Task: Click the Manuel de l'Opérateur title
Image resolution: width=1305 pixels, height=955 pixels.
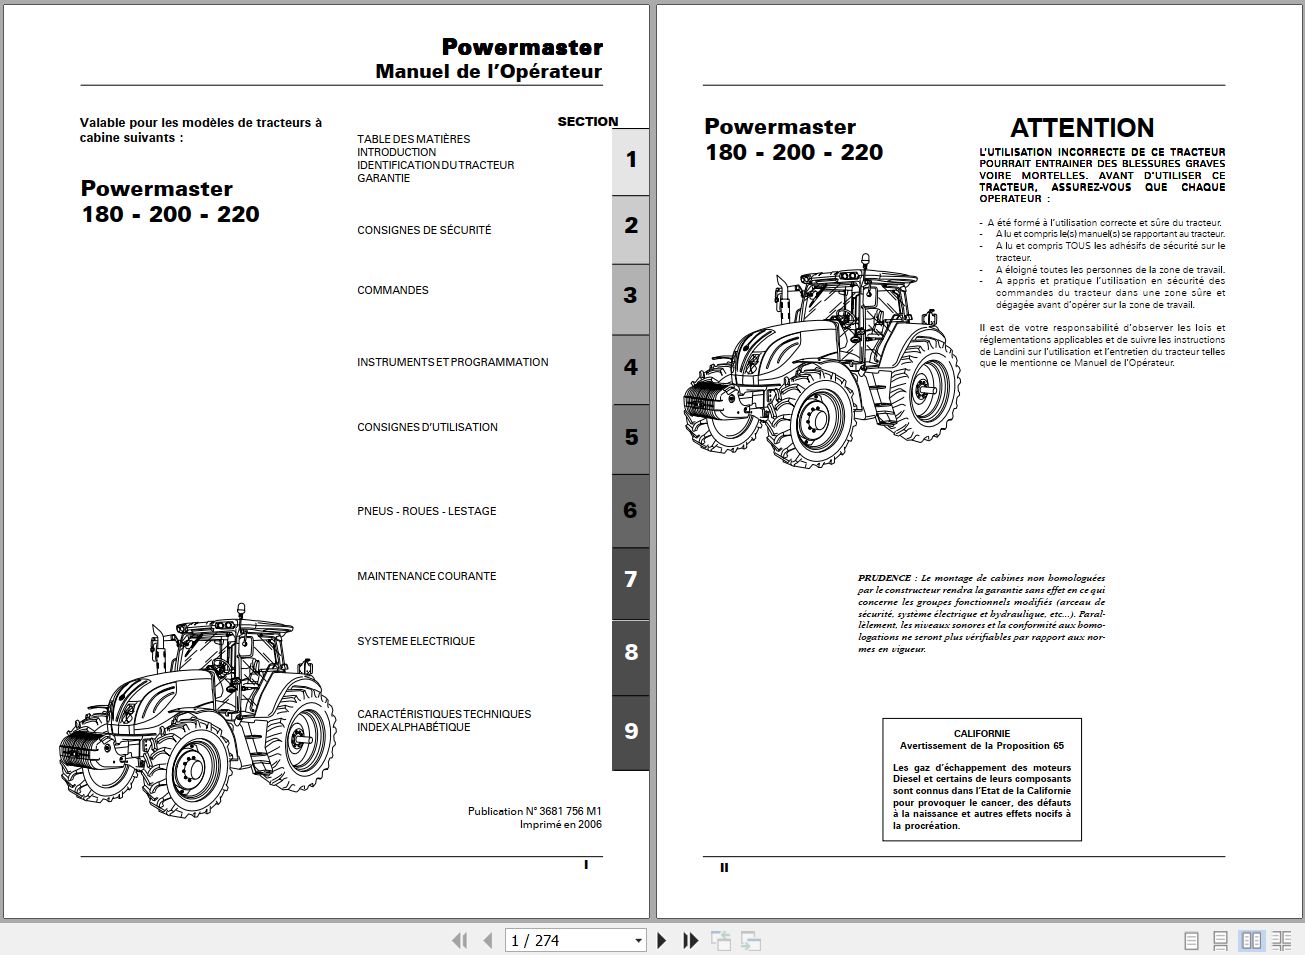Action: (x=489, y=72)
